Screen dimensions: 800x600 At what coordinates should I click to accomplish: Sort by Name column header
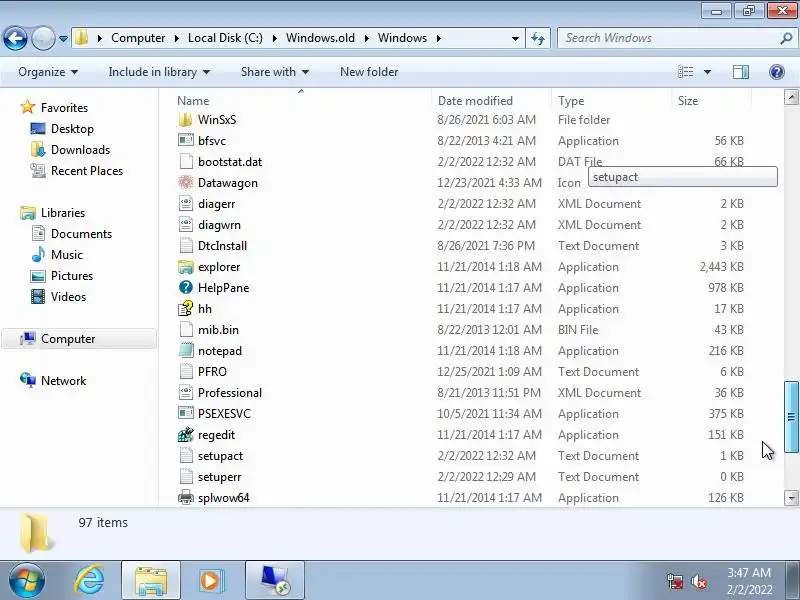[193, 101]
